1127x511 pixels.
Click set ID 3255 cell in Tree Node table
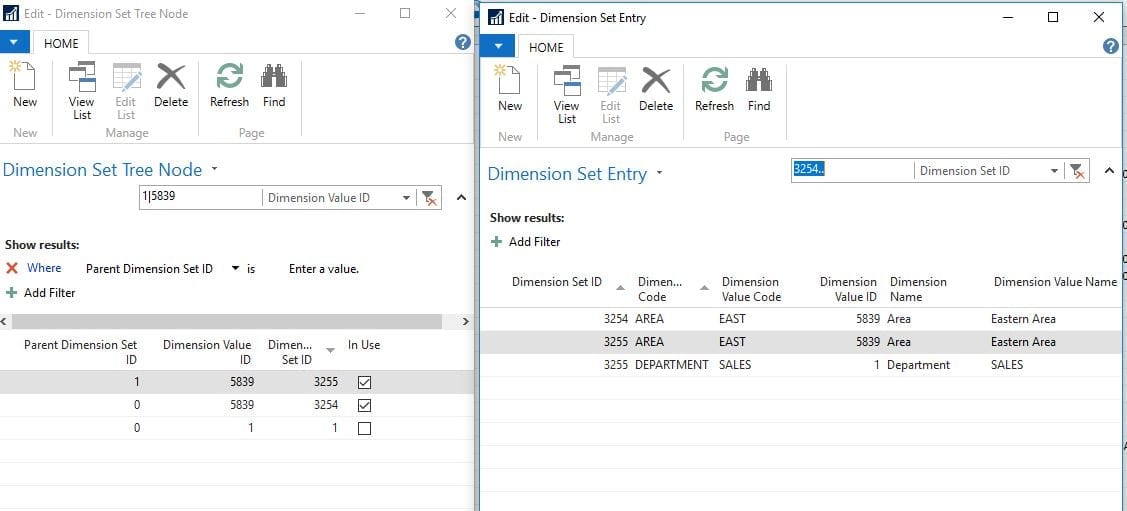(x=326, y=382)
